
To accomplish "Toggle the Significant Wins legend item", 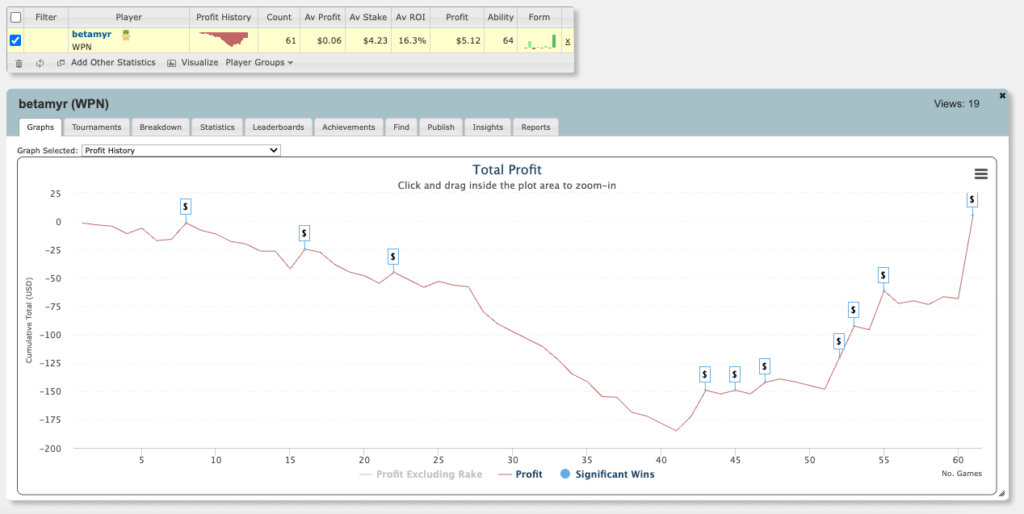I will pos(608,474).
